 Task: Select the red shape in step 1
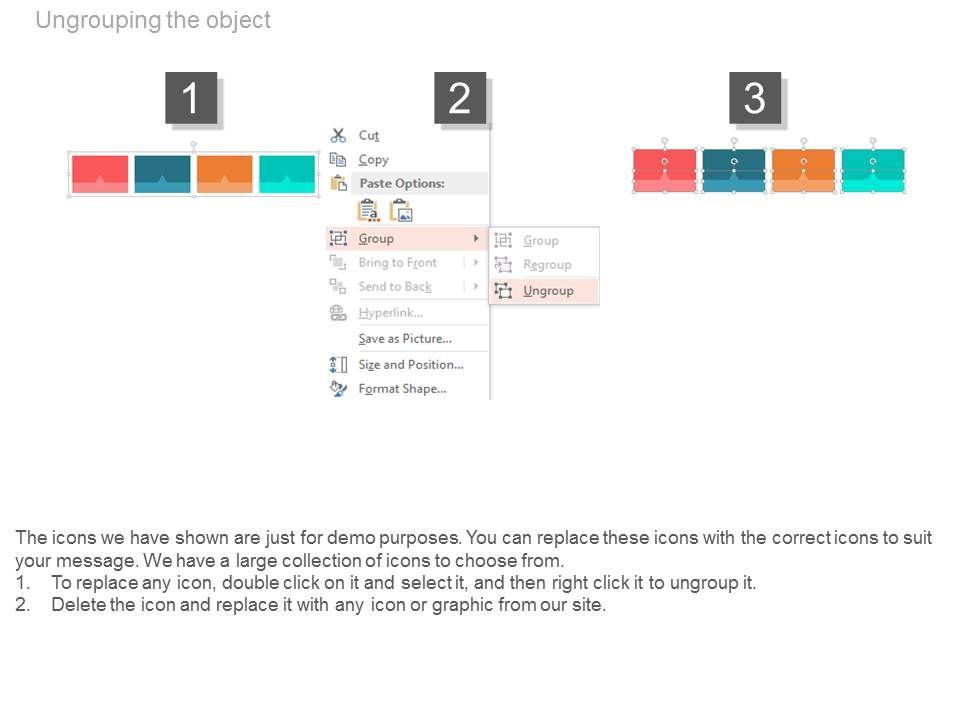(100, 172)
